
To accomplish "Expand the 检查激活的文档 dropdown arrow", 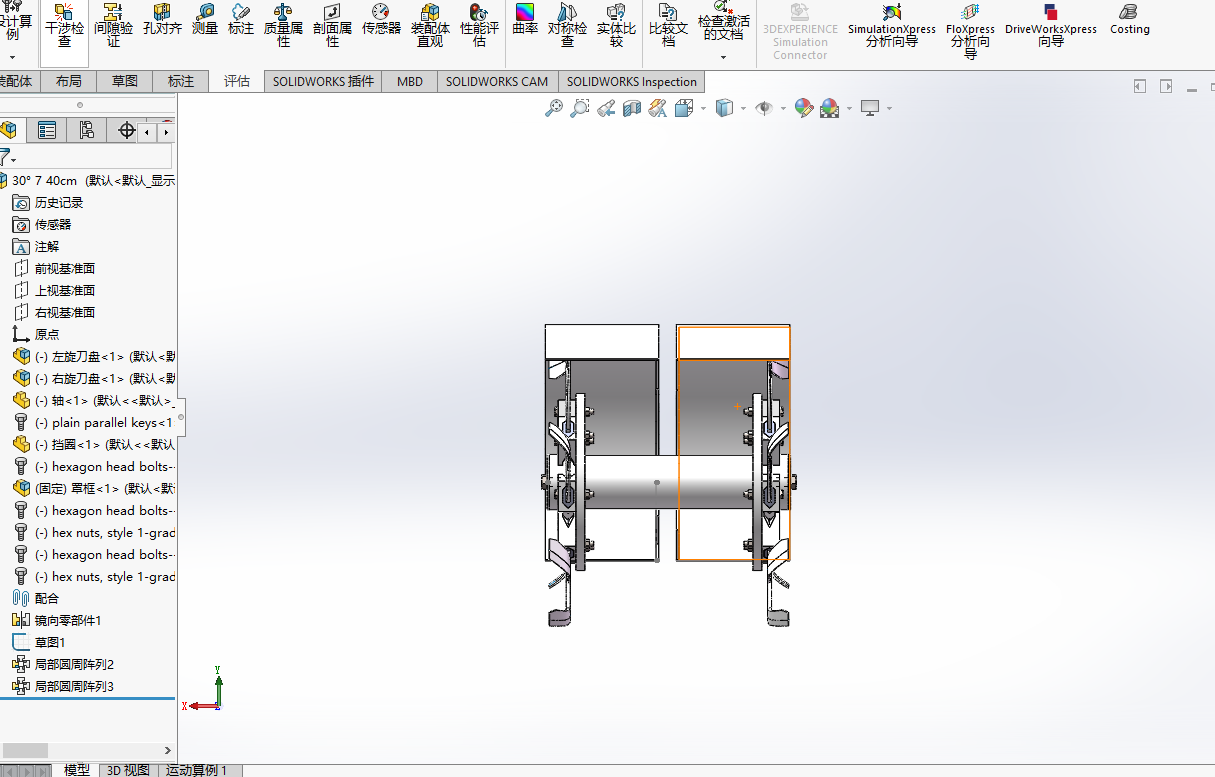I will tap(723, 57).
